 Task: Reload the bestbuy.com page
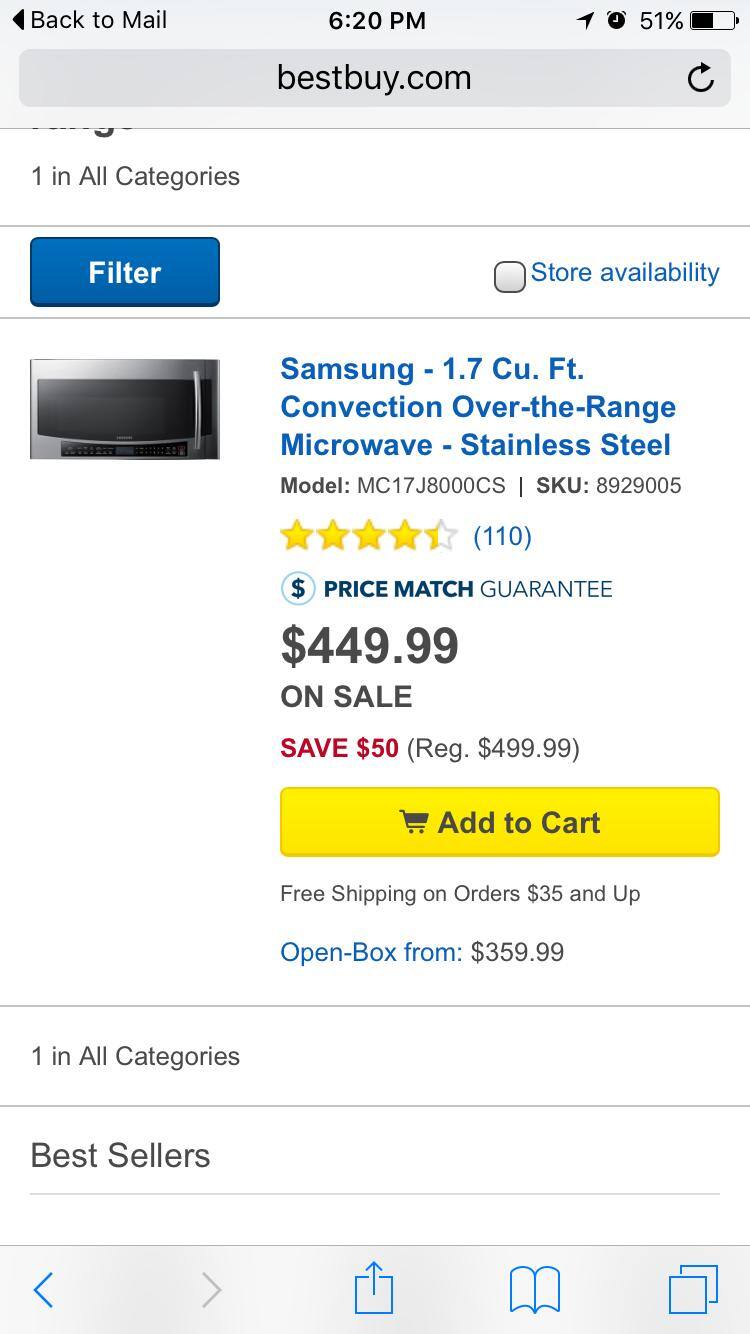click(x=700, y=78)
